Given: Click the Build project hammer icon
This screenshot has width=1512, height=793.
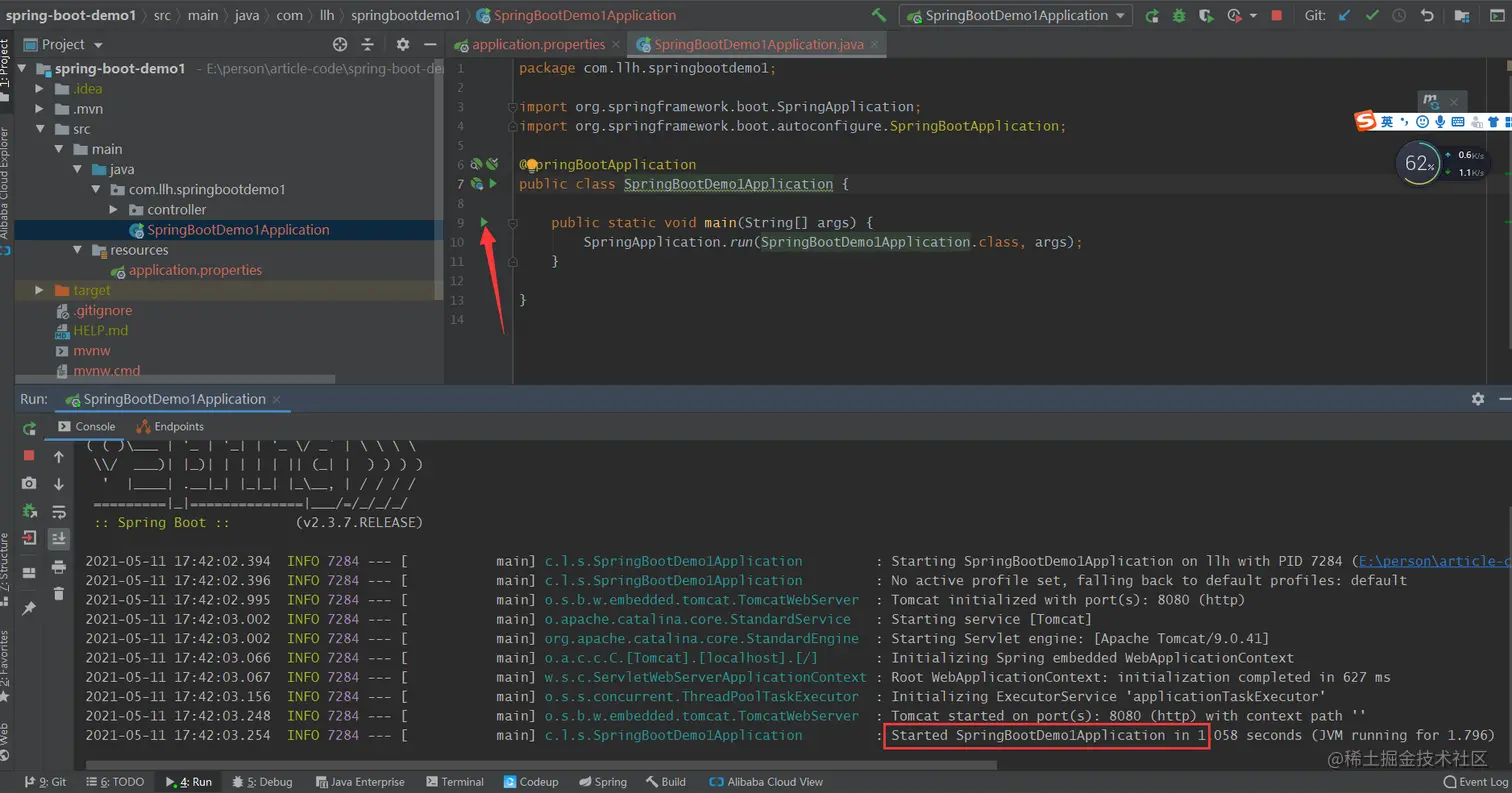Looking at the screenshot, I should pyautogui.click(x=879, y=16).
